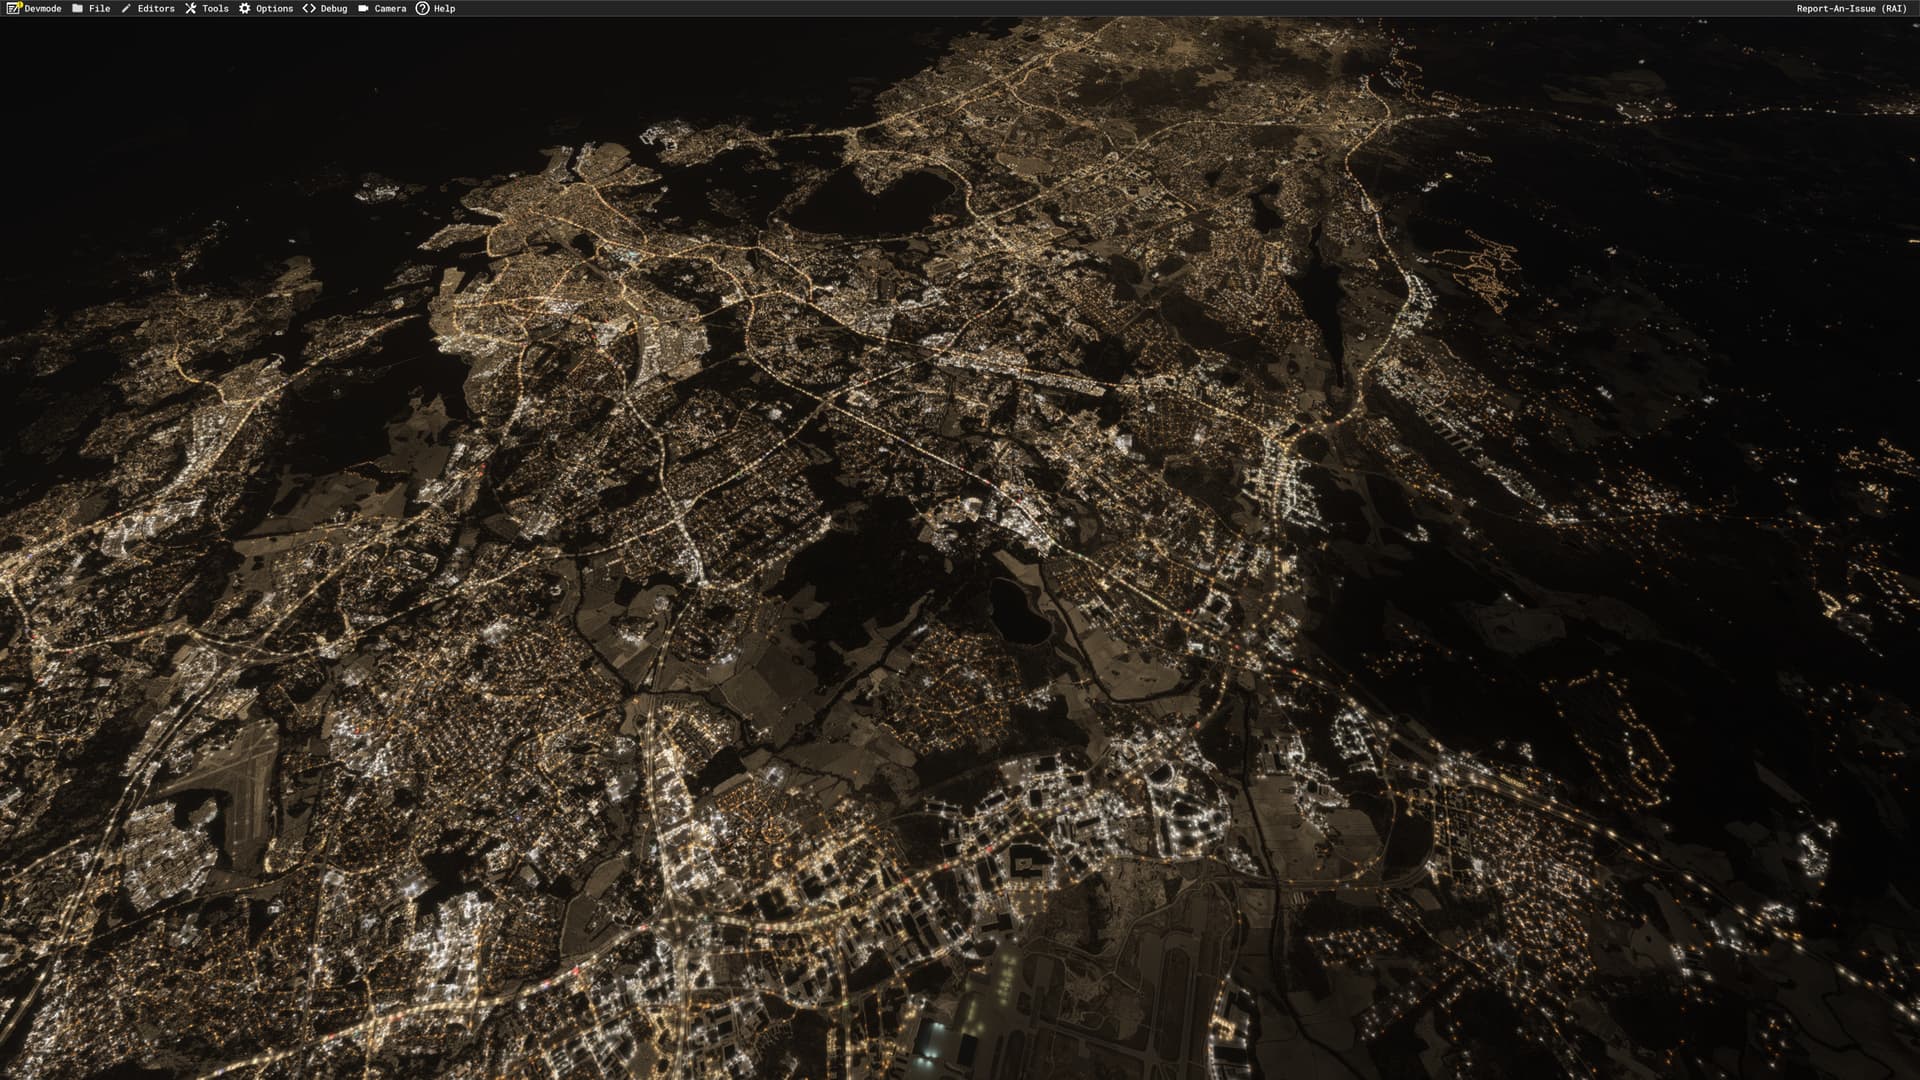Click the Help question mark icon
The width and height of the screenshot is (1920, 1080).
click(x=423, y=8)
